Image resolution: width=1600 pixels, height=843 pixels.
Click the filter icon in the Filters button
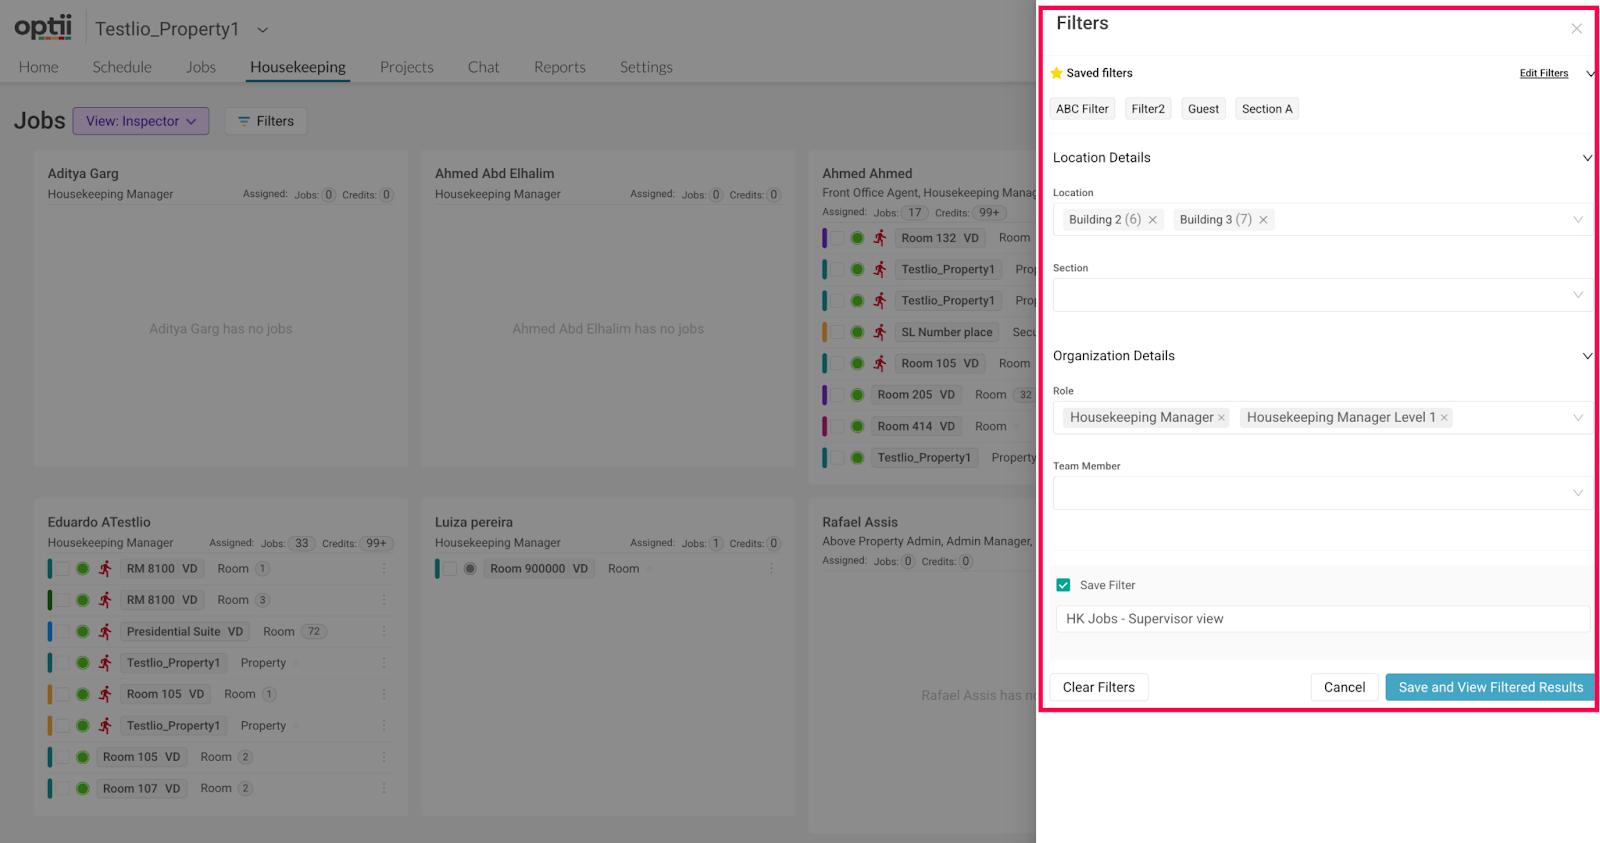click(243, 121)
